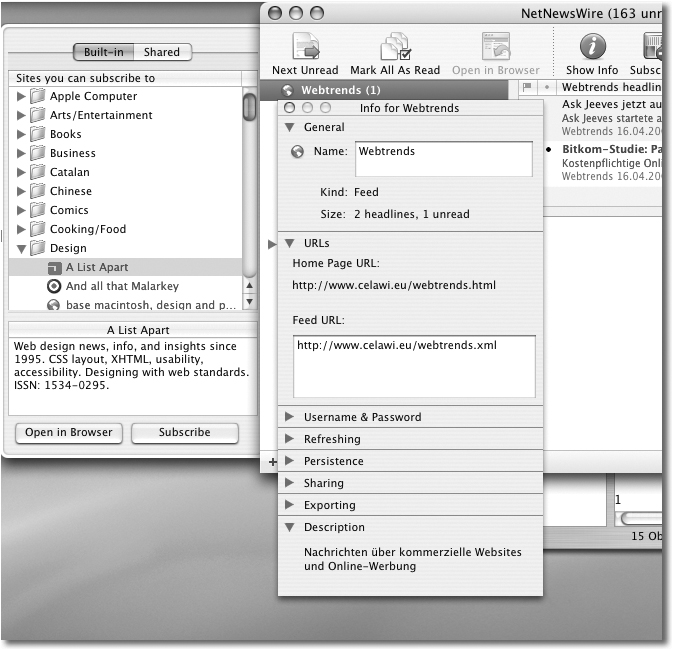
Task: Close the Info for Webtrends window
Action: click(290, 108)
